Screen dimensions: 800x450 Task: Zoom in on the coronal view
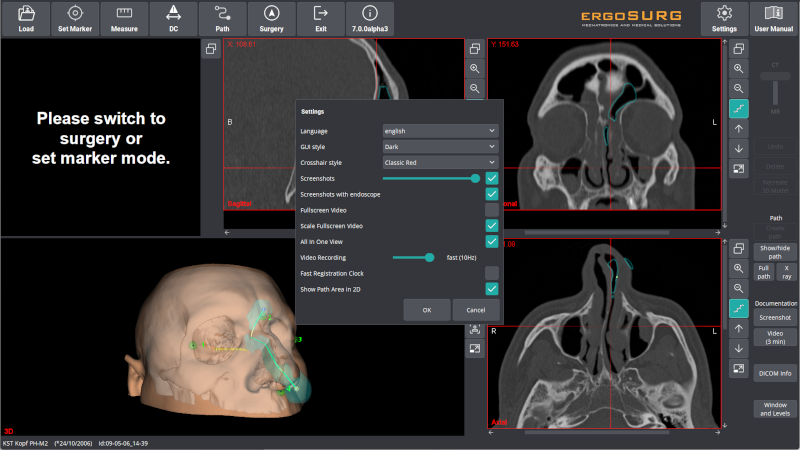(739, 68)
